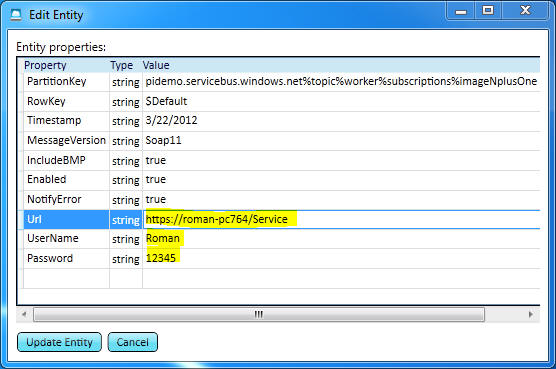Click the type cell in UserName row
The height and width of the screenshot is (369, 556).
pyautogui.click(x=126, y=239)
